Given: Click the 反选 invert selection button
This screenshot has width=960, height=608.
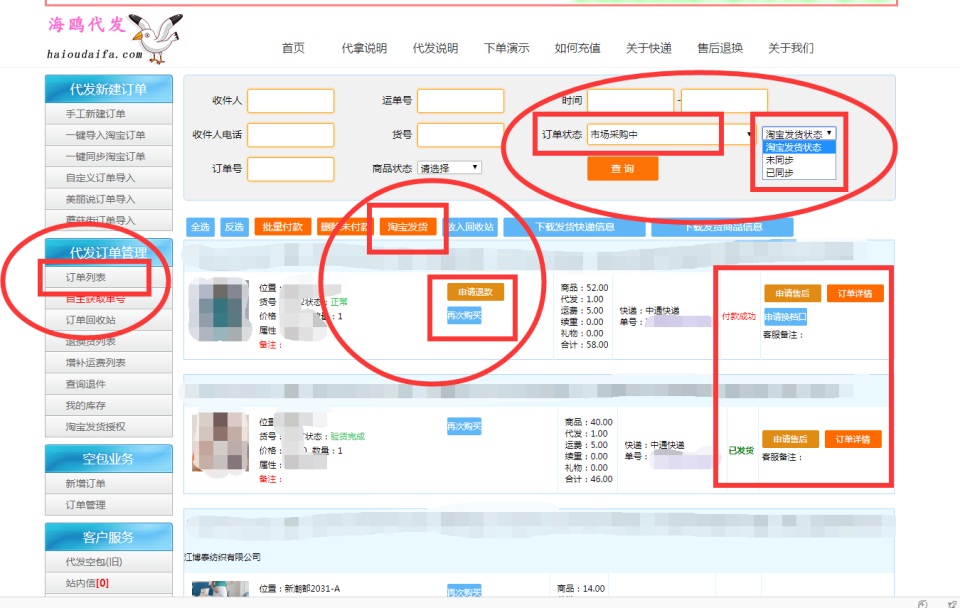Looking at the screenshot, I should (x=235, y=227).
